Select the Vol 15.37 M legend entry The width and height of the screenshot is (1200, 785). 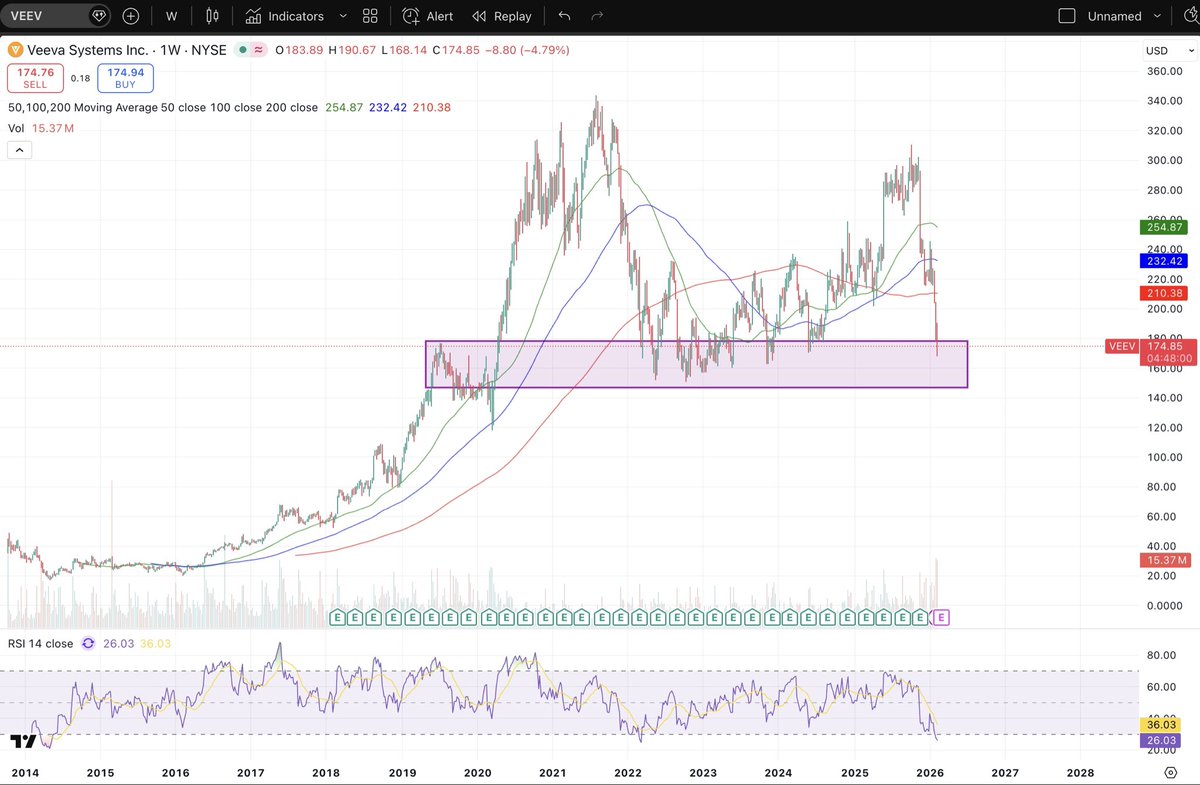coord(41,128)
